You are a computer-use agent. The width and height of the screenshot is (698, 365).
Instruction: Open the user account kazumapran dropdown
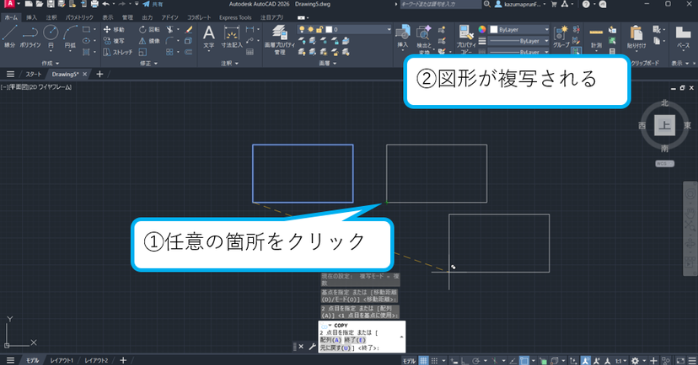coord(520,4)
